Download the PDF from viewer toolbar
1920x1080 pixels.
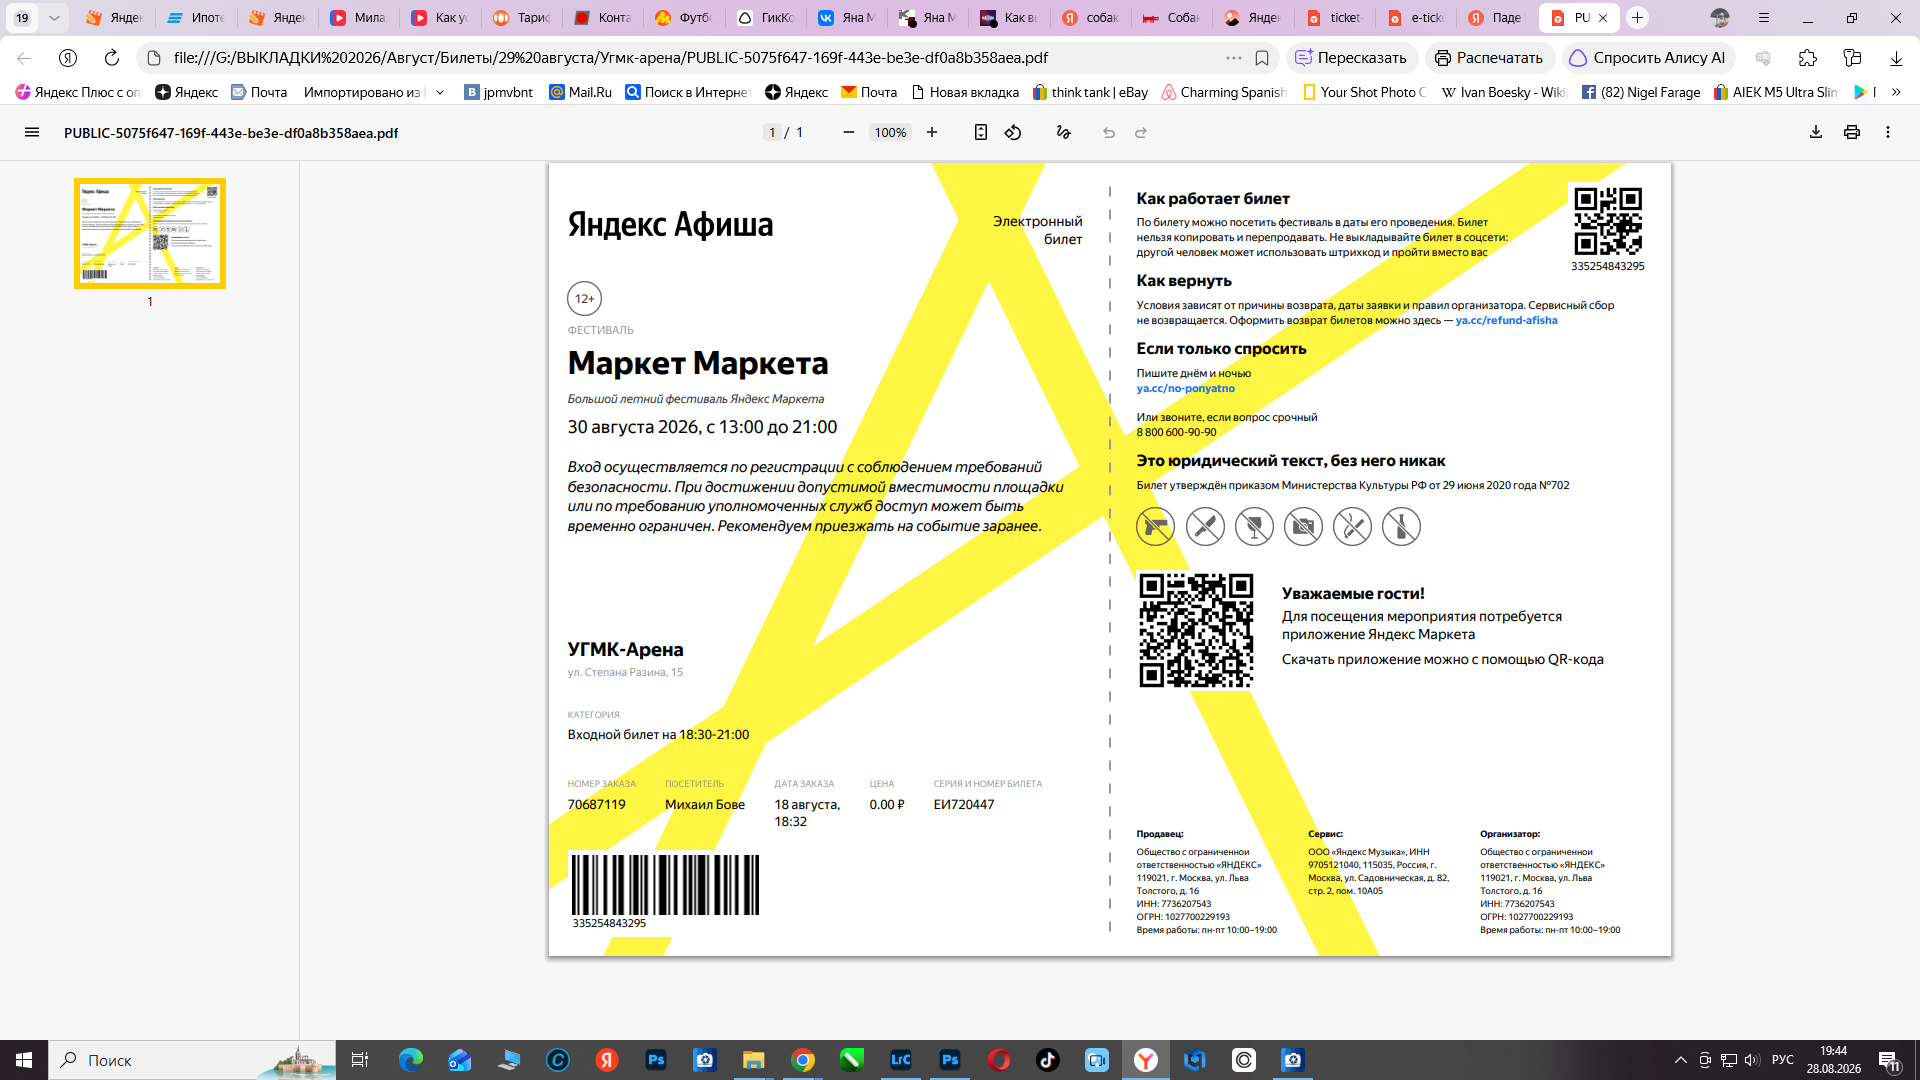click(x=1816, y=132)
